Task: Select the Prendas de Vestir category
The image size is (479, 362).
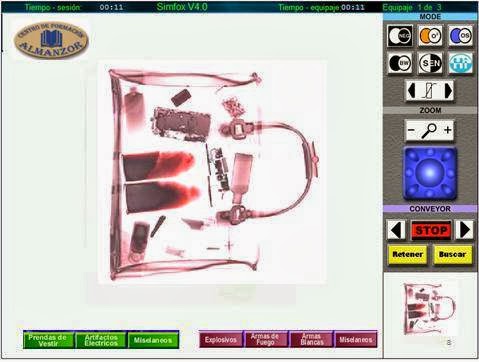Action: pos(49,340)
